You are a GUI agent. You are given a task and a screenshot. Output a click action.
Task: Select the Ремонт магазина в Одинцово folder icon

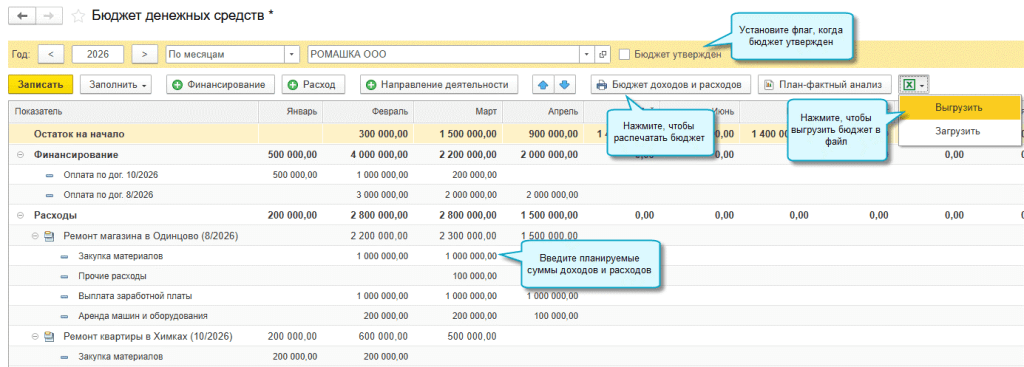coord(49,236)
